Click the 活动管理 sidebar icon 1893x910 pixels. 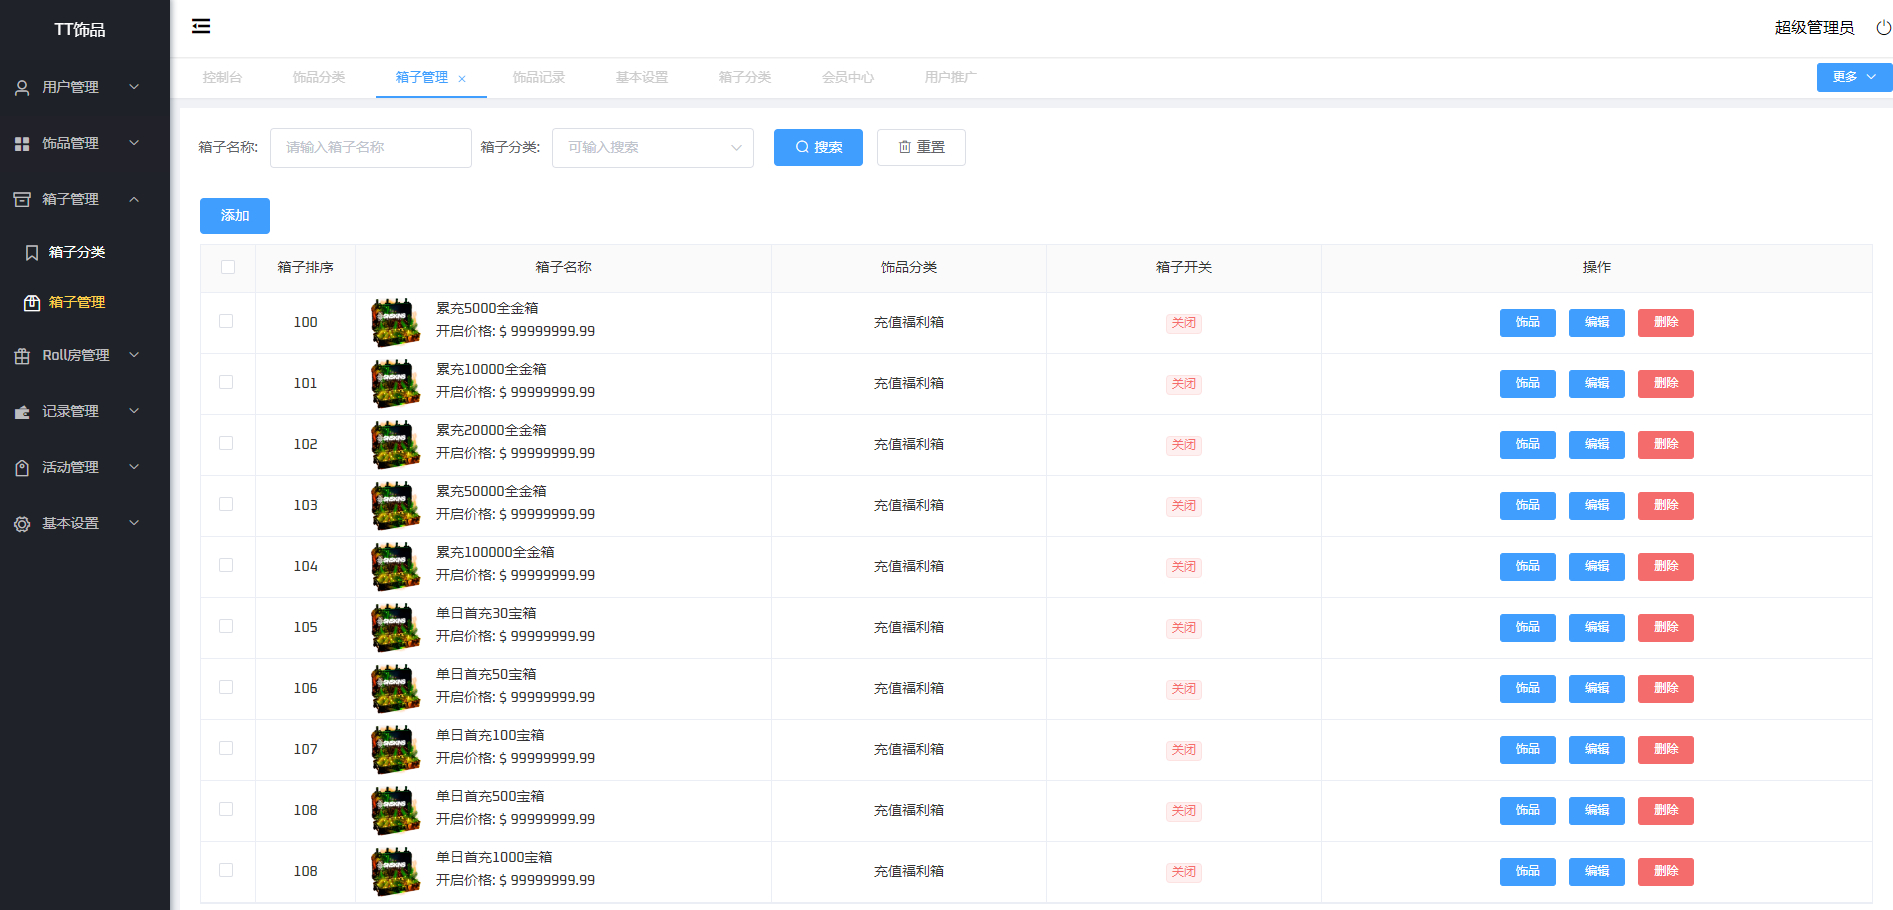22,468
